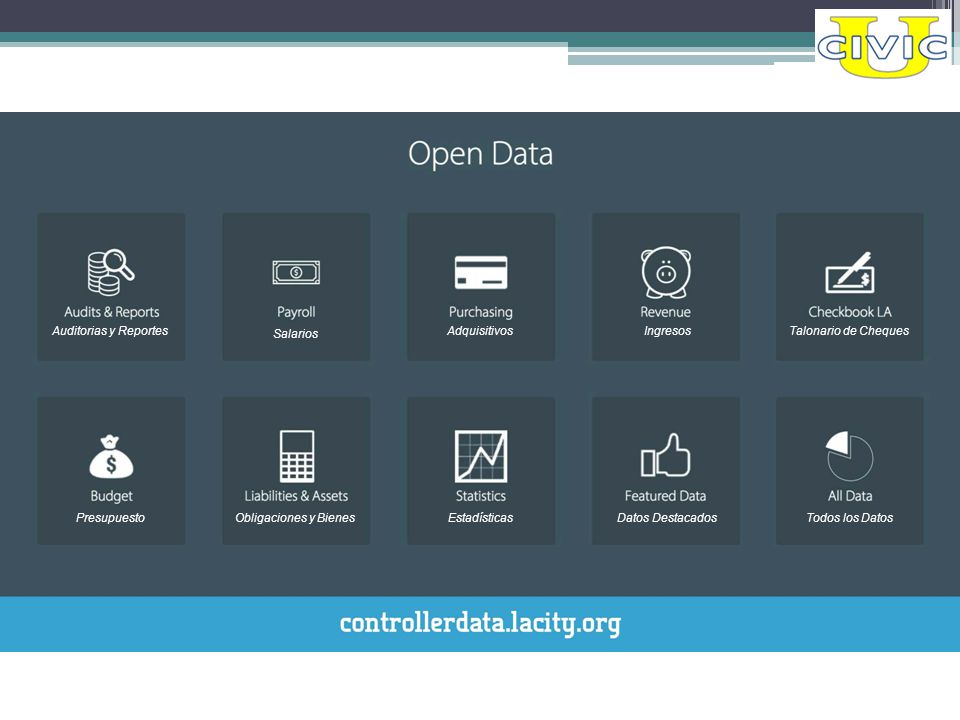Click the Purchasing credit card icon
Image resolution: width=960 pixels, height=720 pixels.
click(481, 272)
